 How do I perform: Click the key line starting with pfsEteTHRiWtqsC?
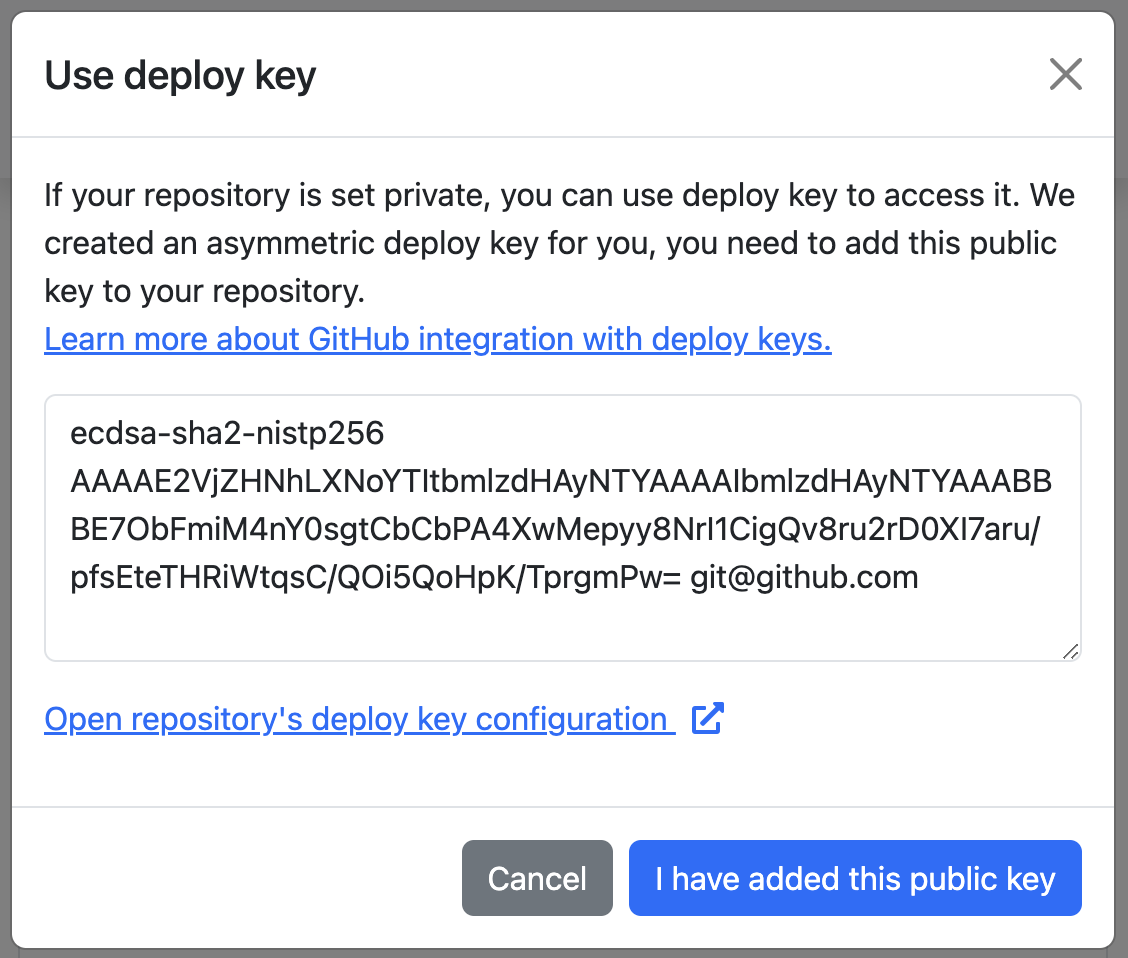point(370,577)
